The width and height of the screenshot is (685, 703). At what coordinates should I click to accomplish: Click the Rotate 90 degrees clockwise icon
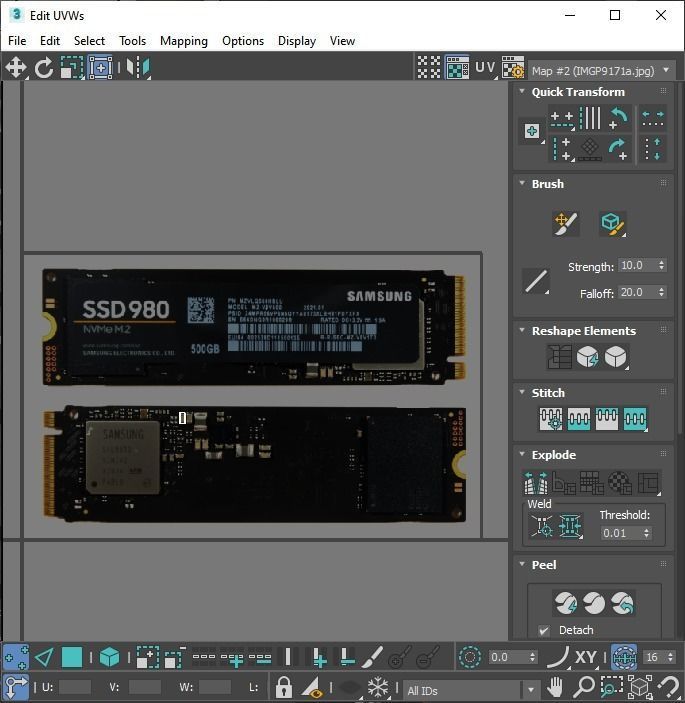[619, 148]
